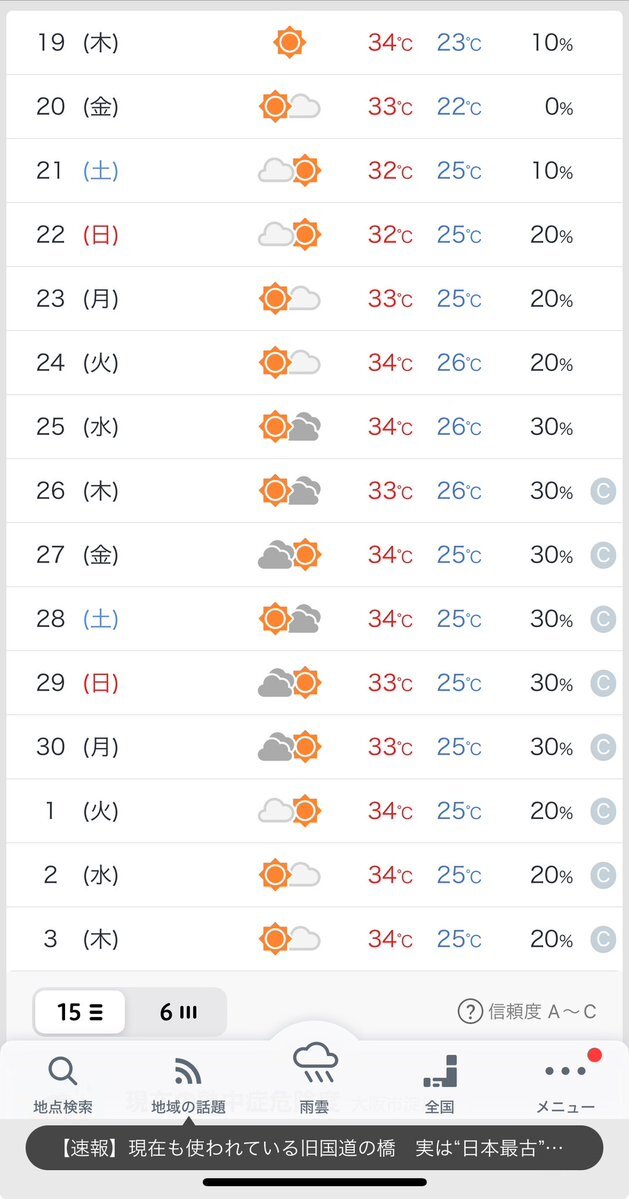Open the 全国 map icon
Screen dimensions: 629x1199
[440, 1071]
